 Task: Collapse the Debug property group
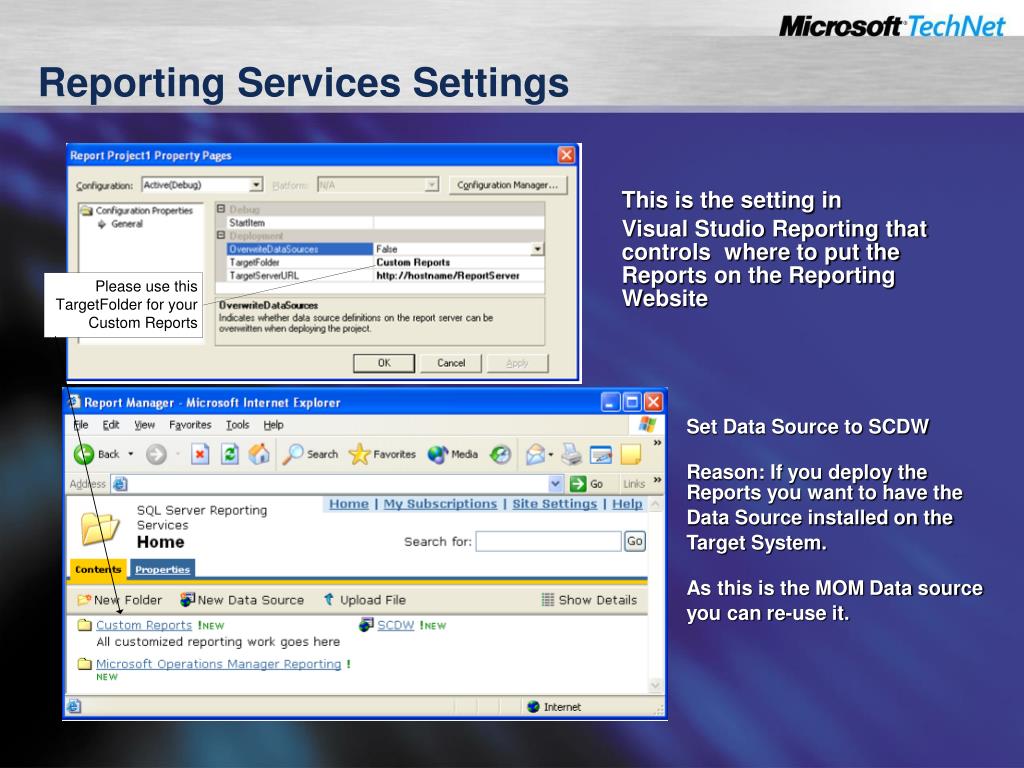(x=221, y=209)
